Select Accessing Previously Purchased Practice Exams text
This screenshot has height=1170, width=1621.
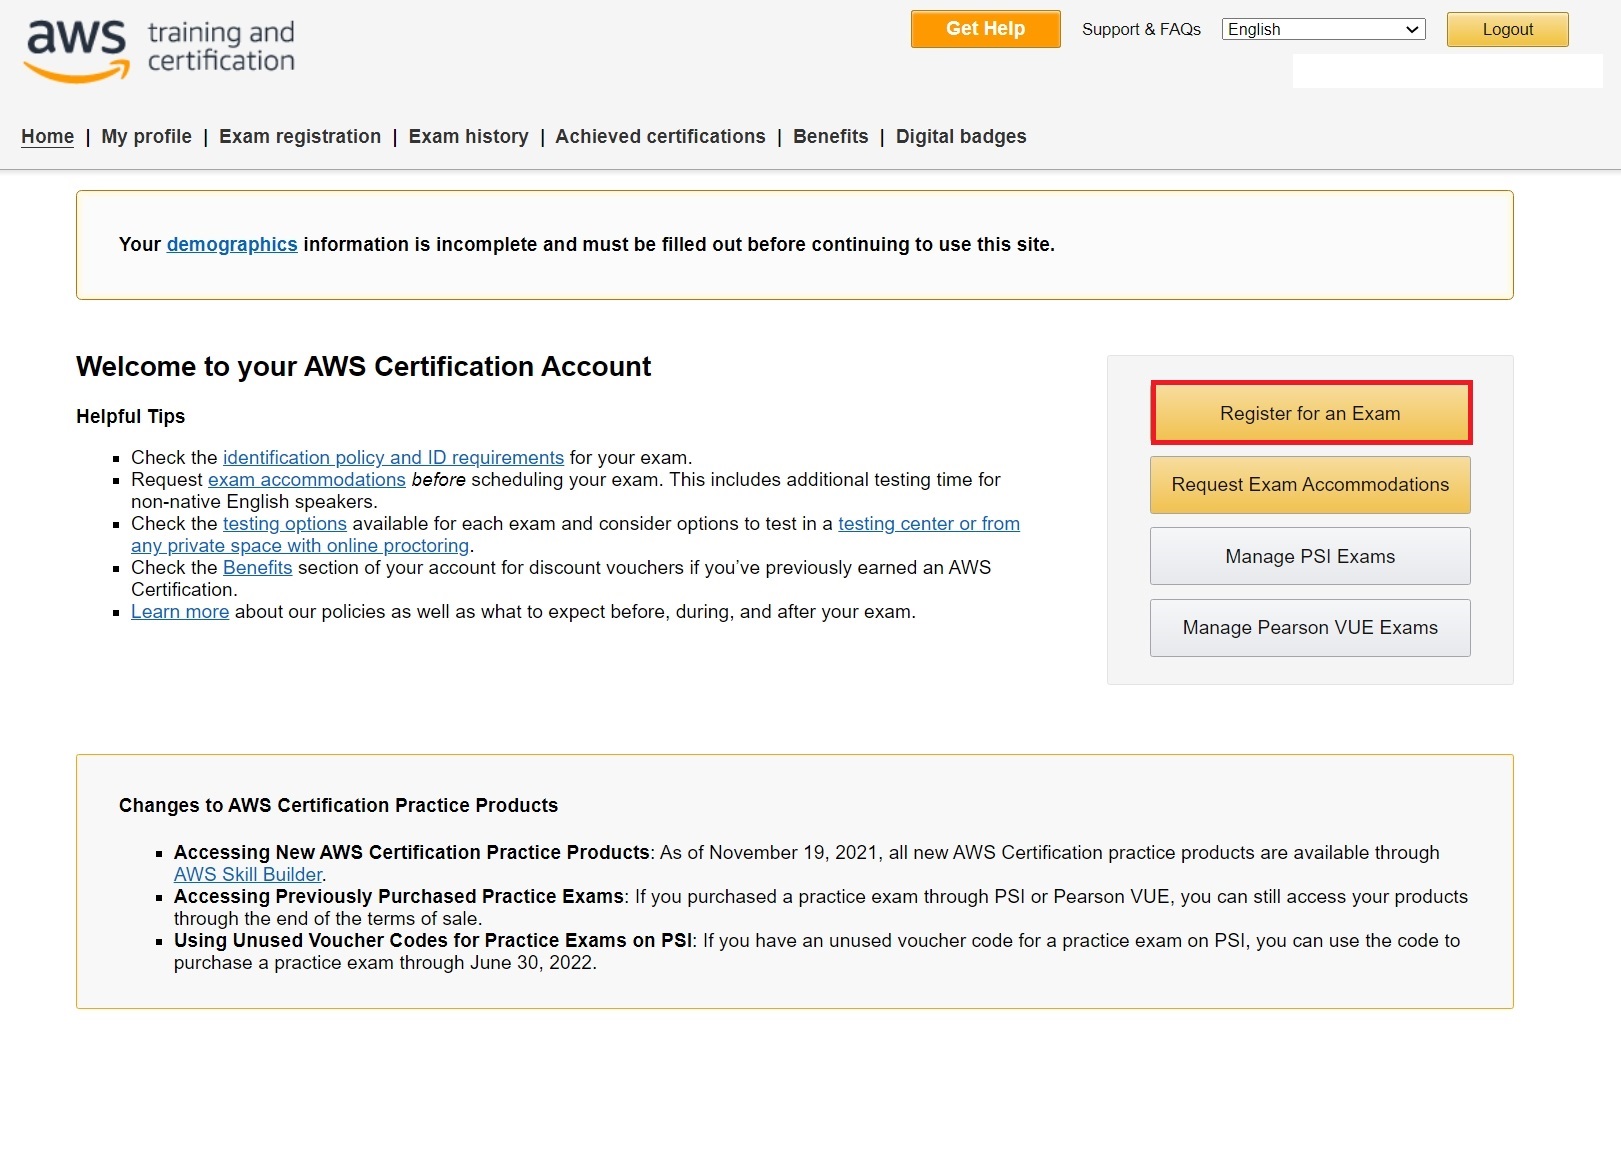pos(399,897)
